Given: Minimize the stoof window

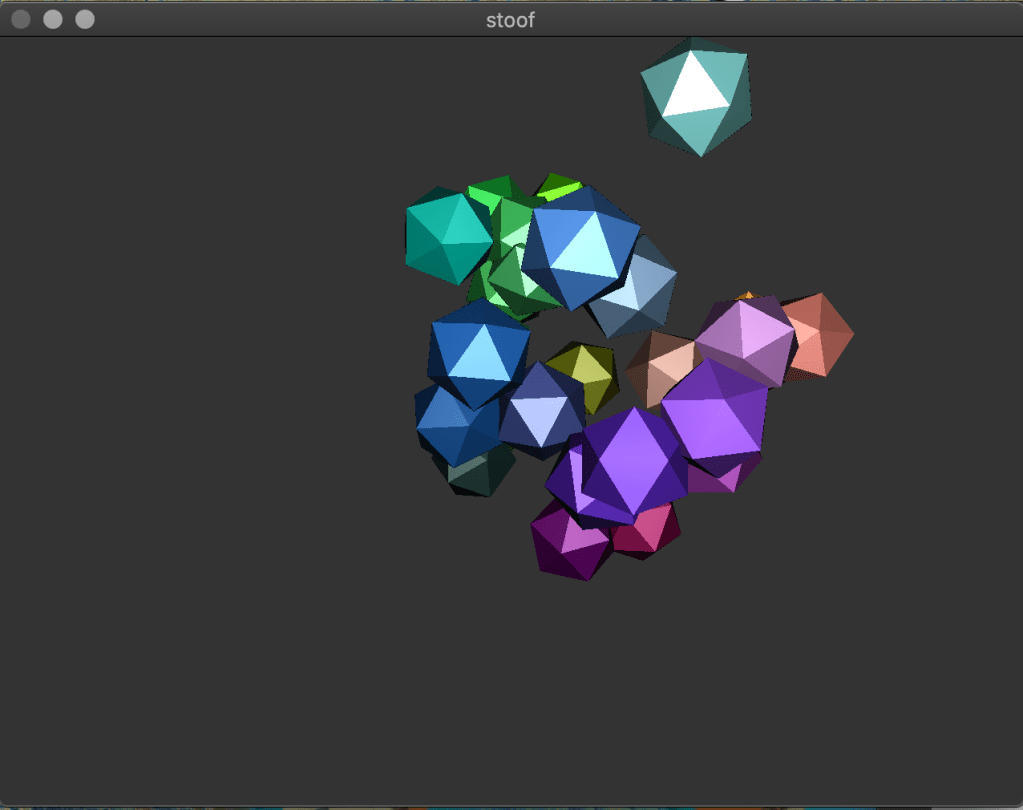Looking at the screenshot, I should pos(53,19).
